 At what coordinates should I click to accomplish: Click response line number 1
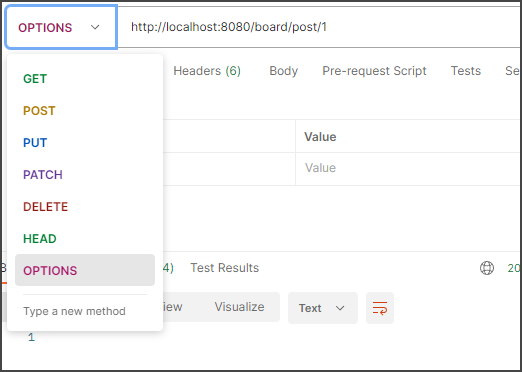coord(31,337)
